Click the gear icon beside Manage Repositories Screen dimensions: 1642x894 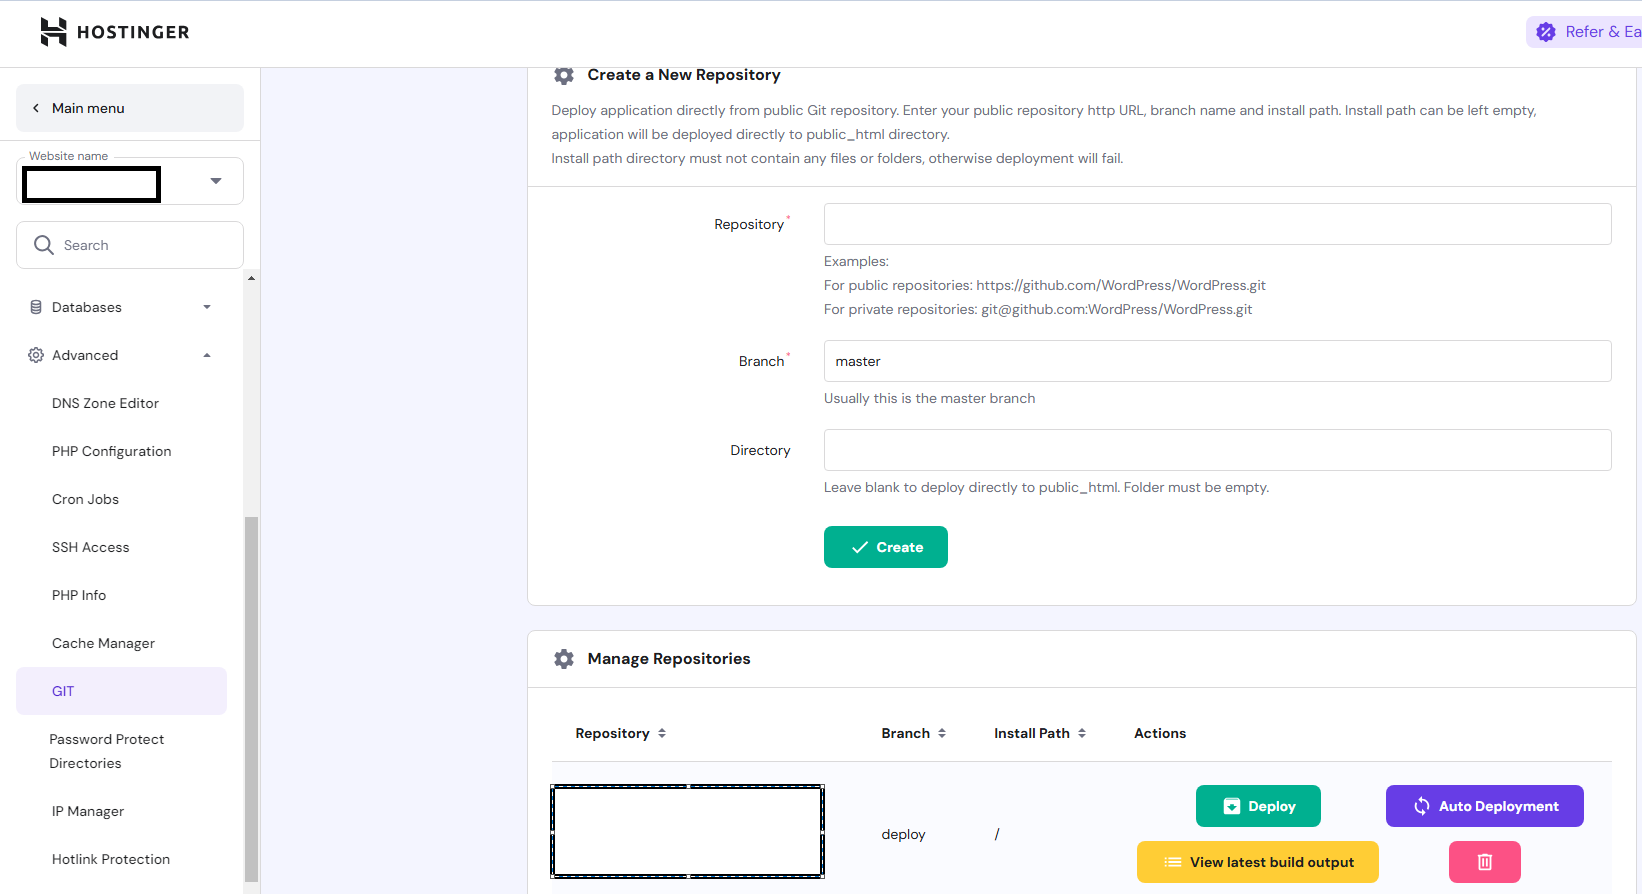pos(564,659)
